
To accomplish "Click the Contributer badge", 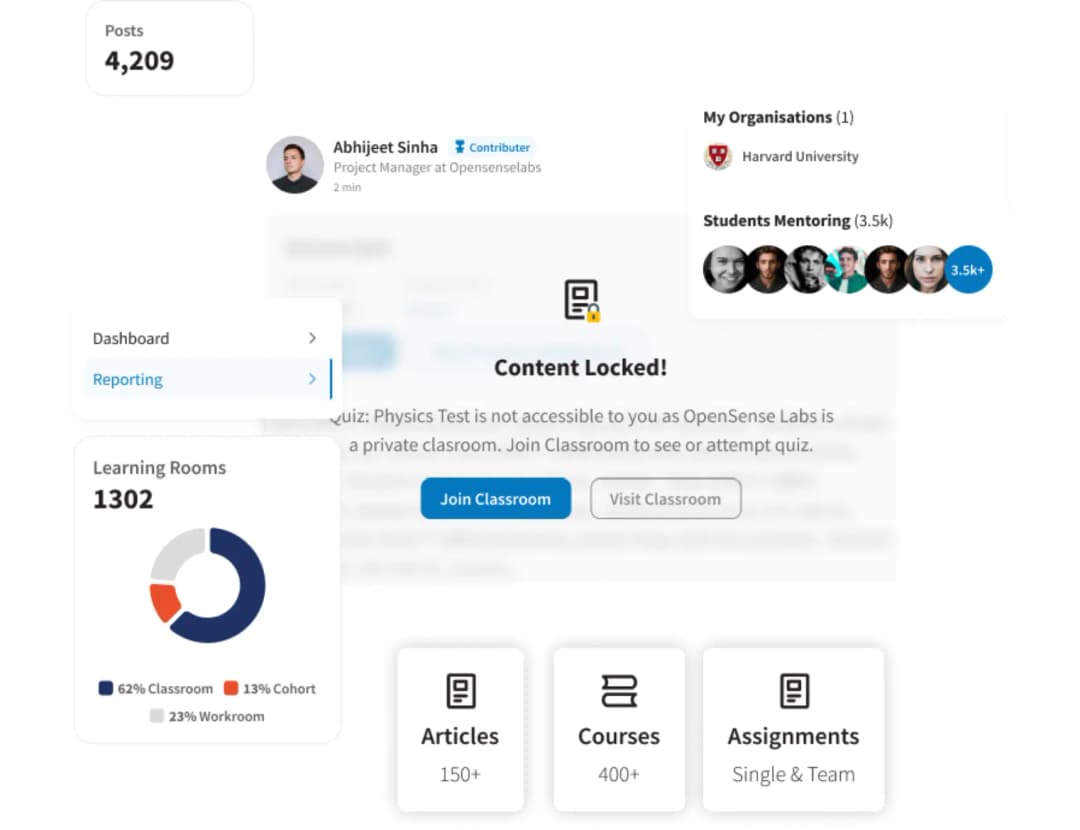I will tap(492, 147).
